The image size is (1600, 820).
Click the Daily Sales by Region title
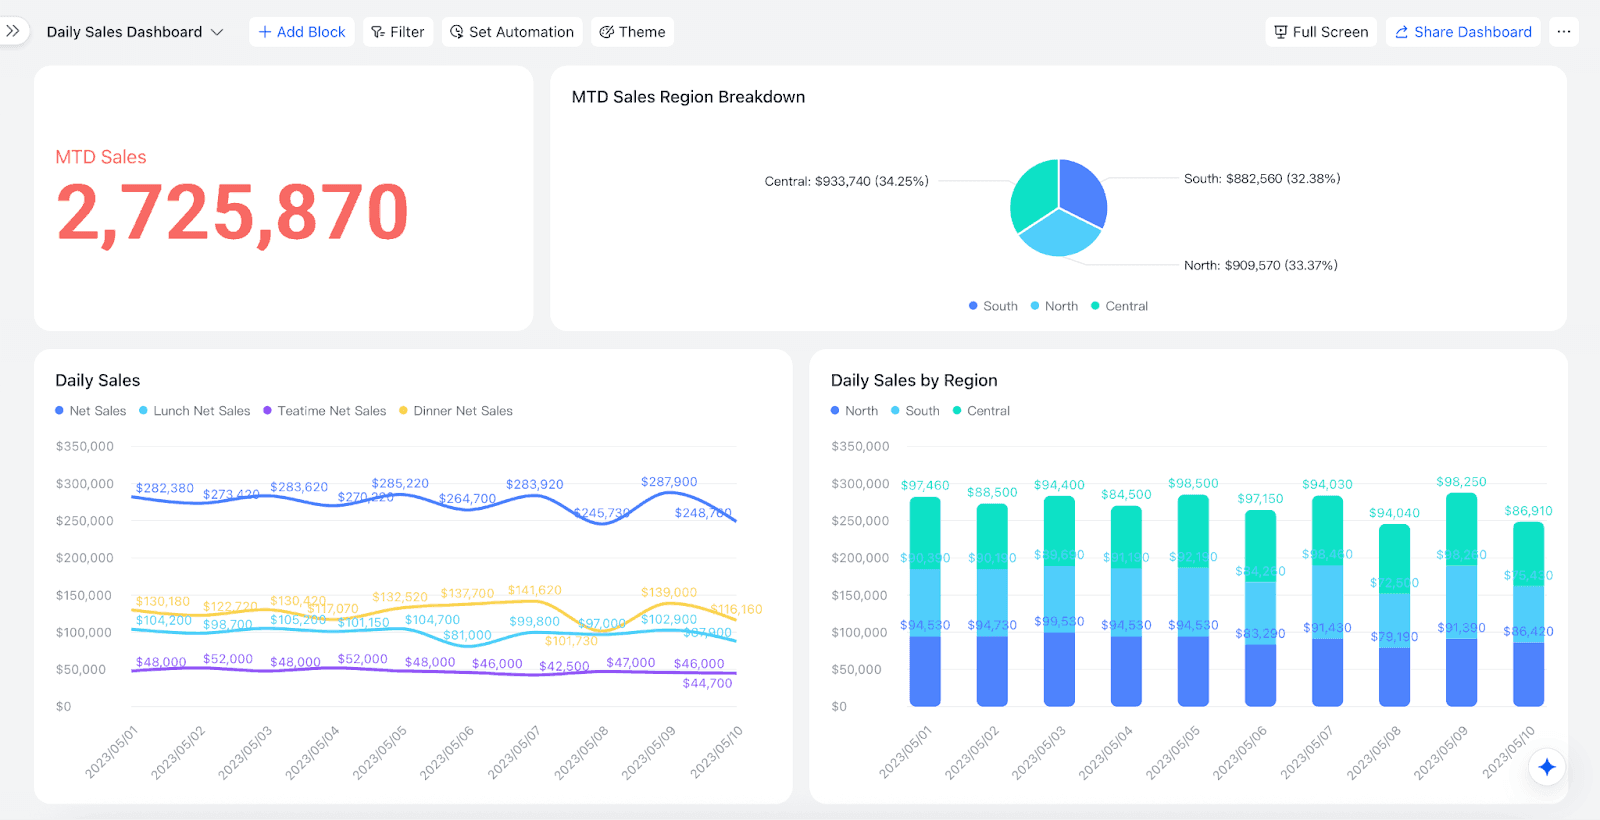pos(914,380)
